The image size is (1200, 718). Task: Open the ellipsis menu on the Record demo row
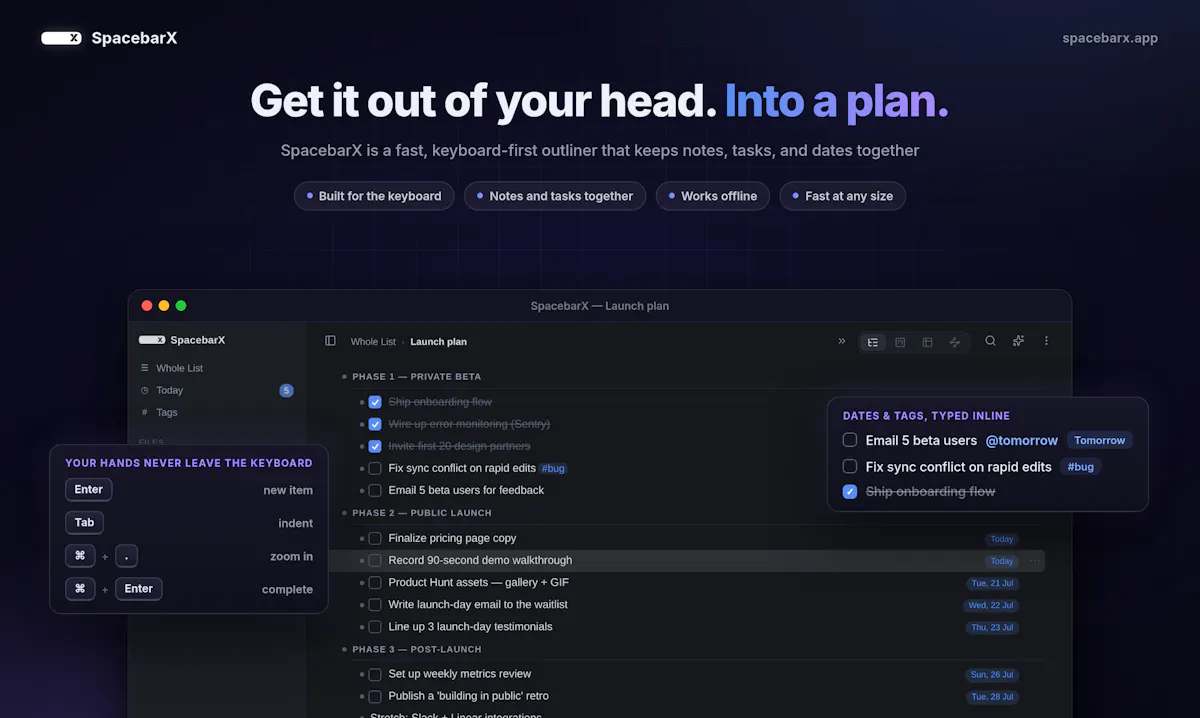click(x=1034, y=561)
